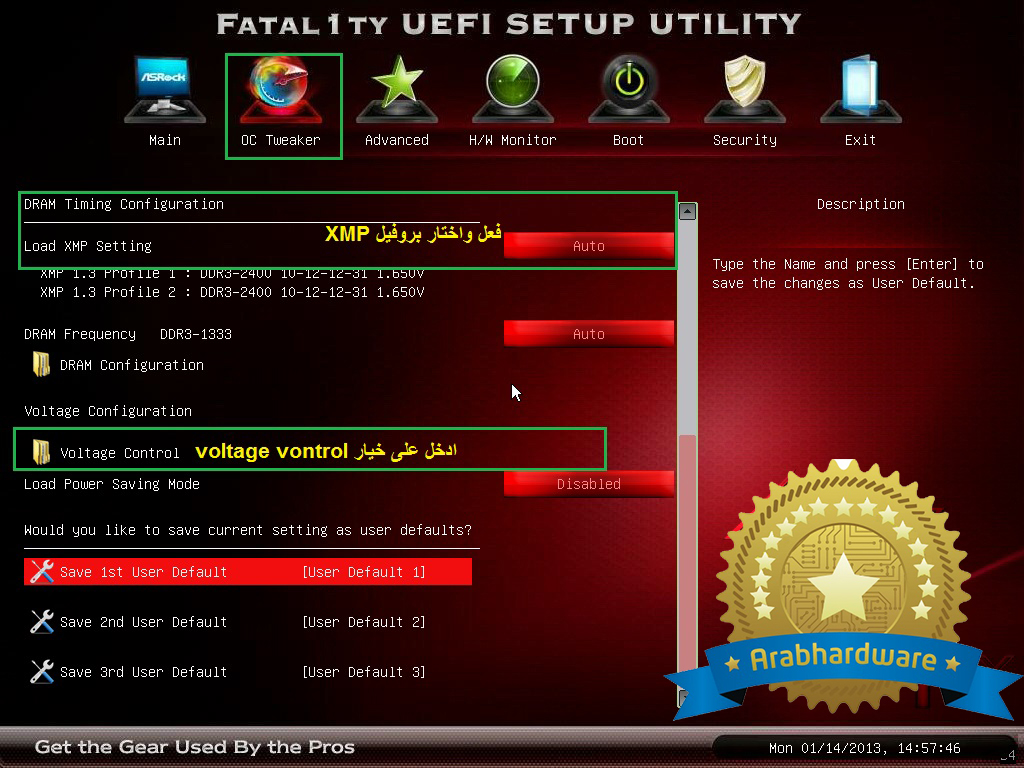The image size is (1024, 768).
Task: Open the Security shield icon
Action: [x=744, y=89]
